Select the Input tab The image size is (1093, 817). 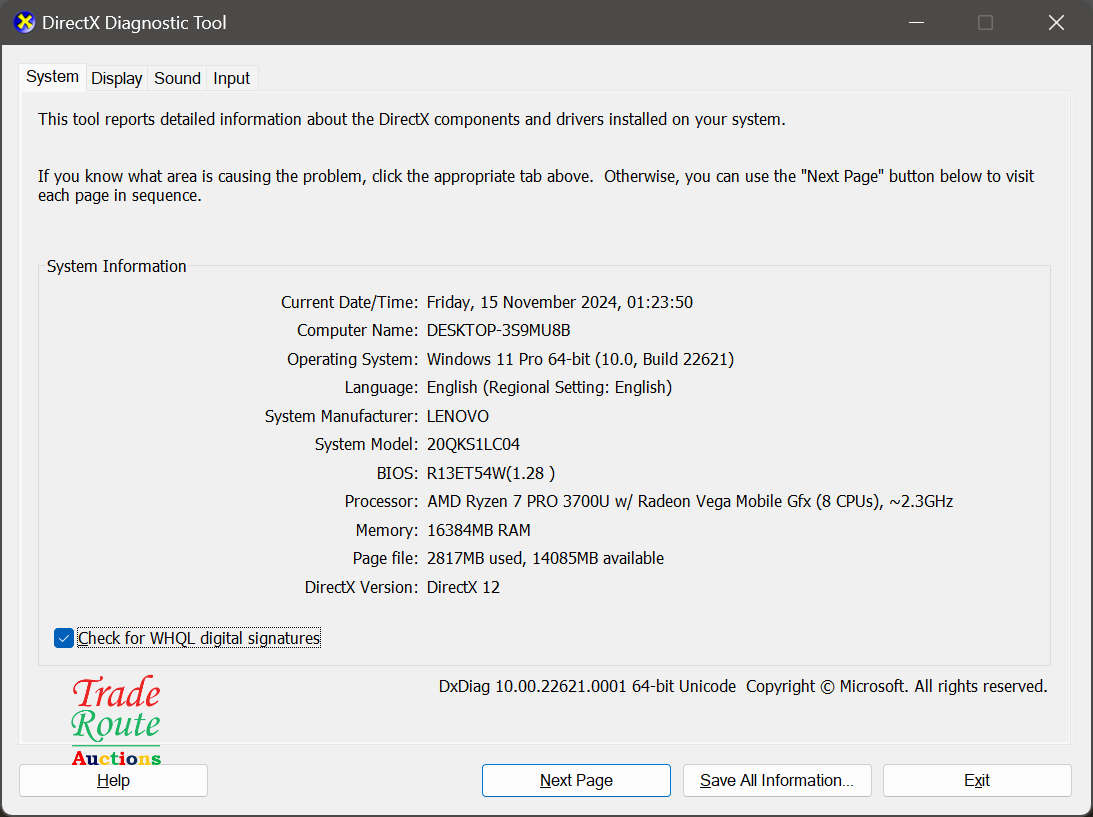230,77
